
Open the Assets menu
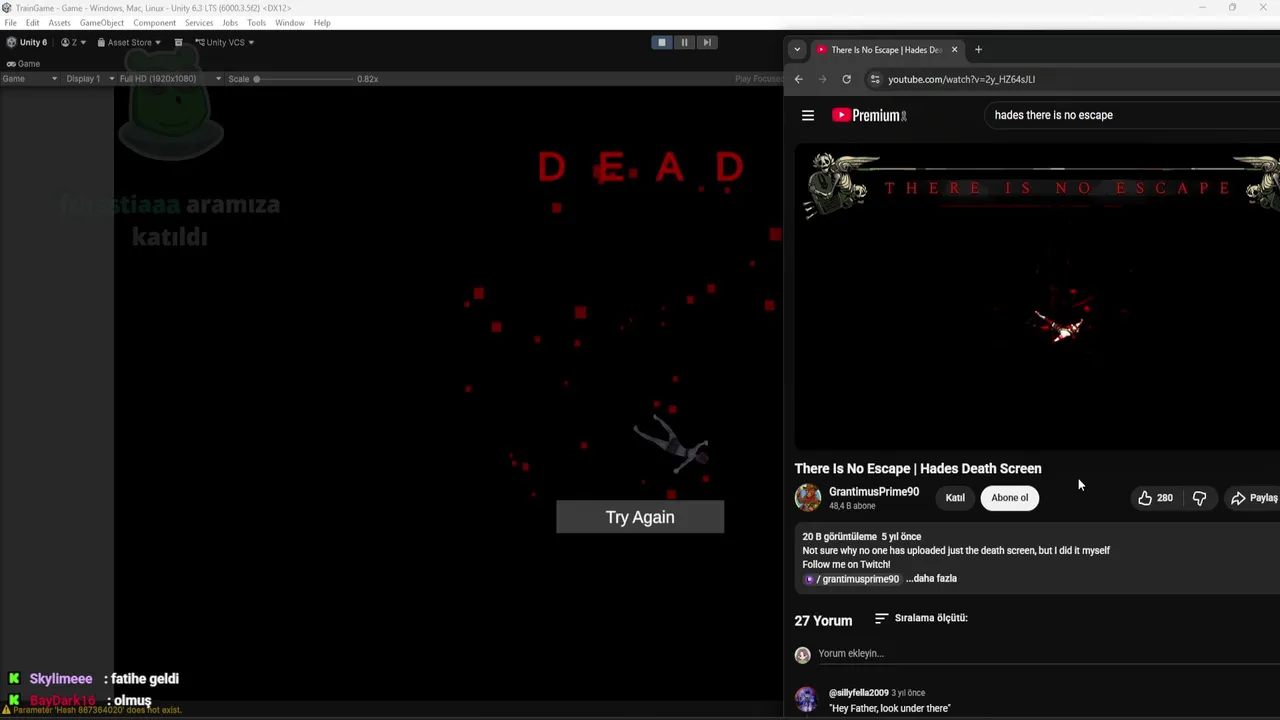coord(59,22)
